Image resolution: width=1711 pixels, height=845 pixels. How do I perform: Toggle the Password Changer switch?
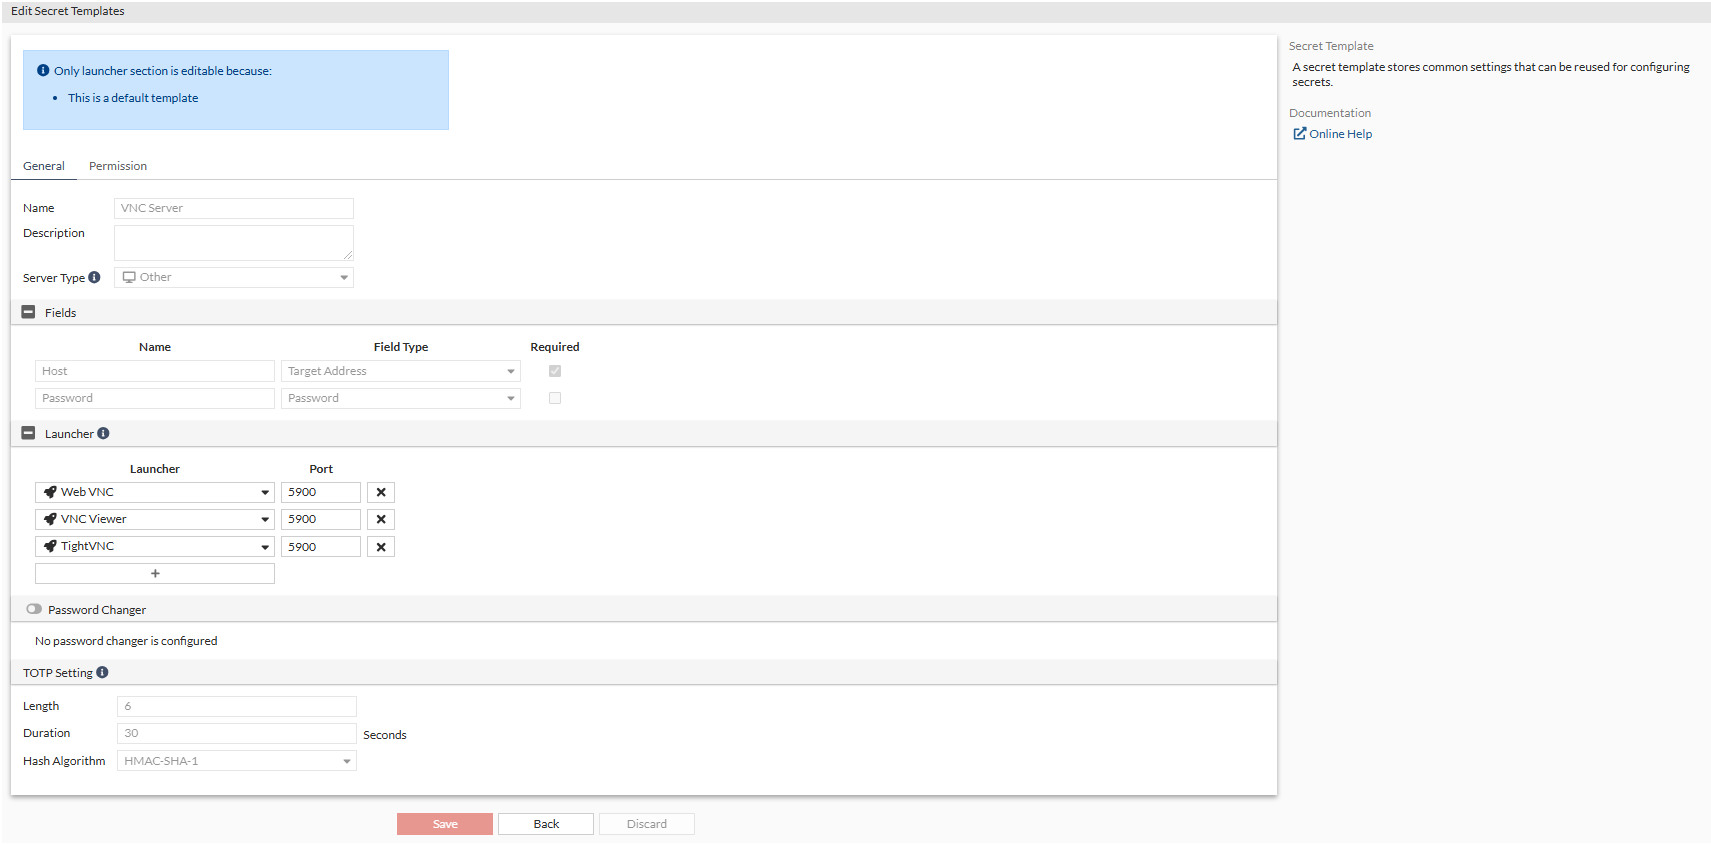point(34,609)
